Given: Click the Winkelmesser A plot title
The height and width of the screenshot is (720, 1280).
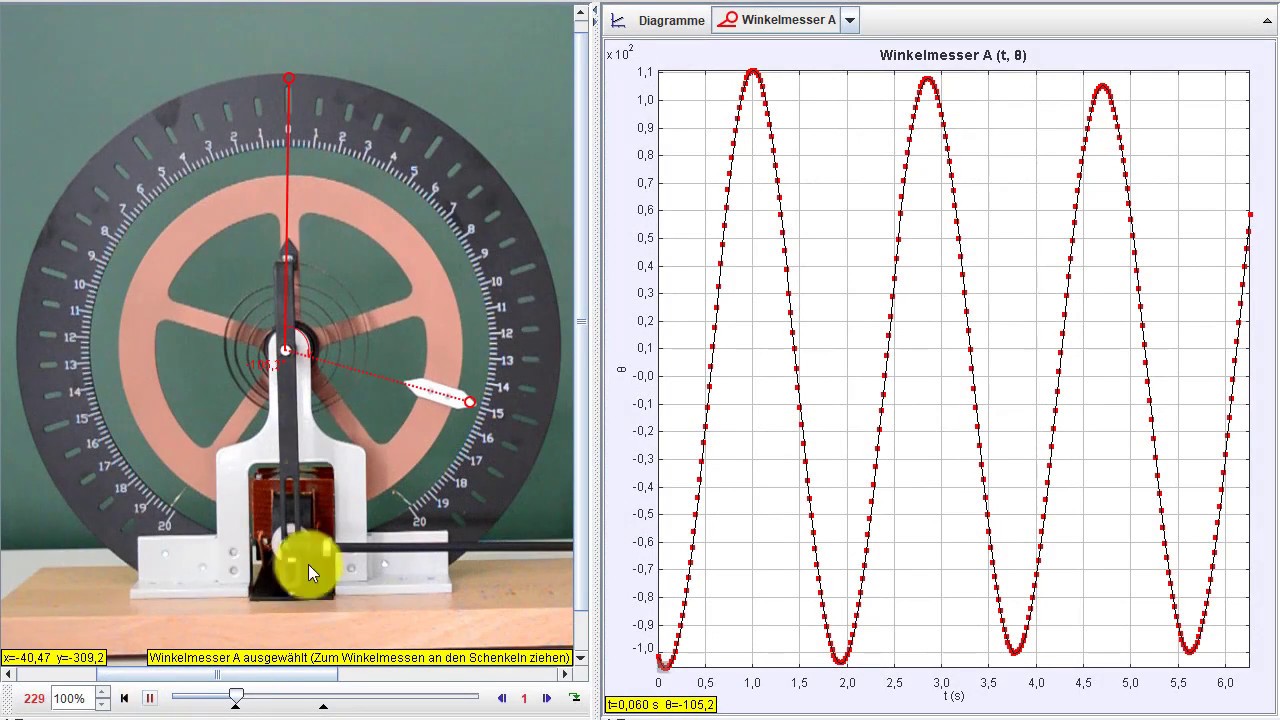Looking at the screenshot, I should [953, 55].
